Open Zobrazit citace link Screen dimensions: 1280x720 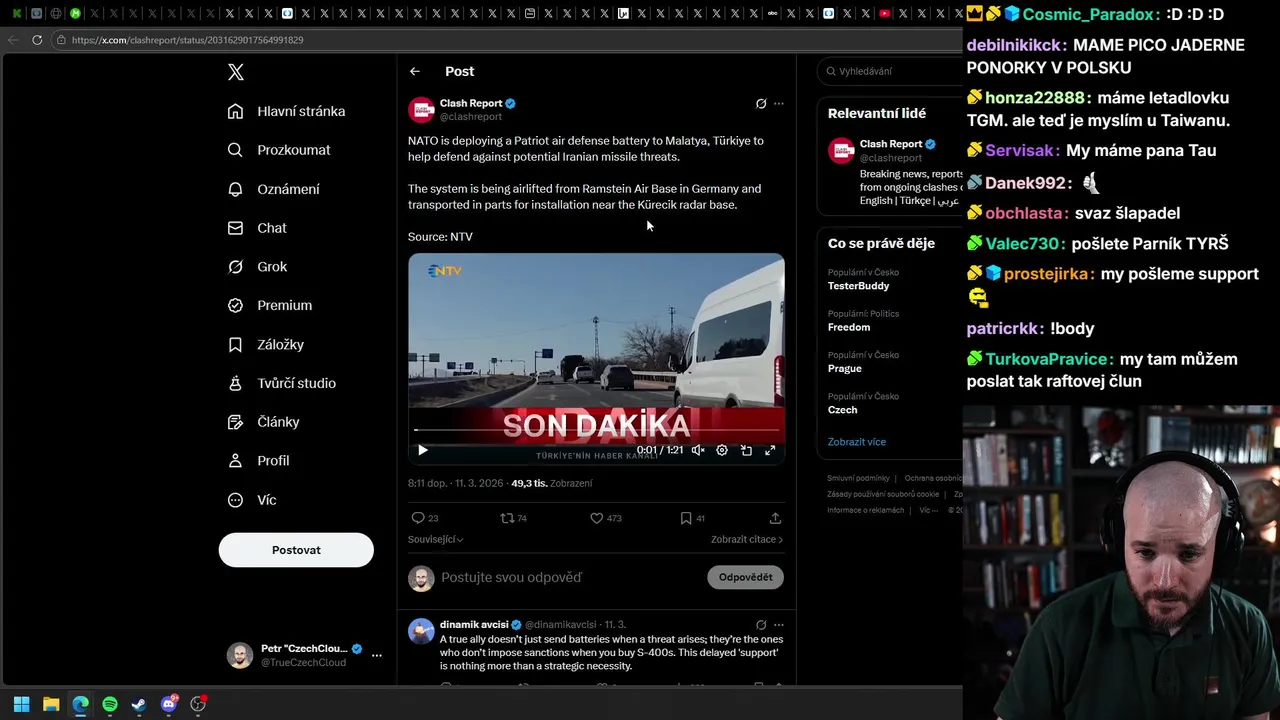(747, 539)
